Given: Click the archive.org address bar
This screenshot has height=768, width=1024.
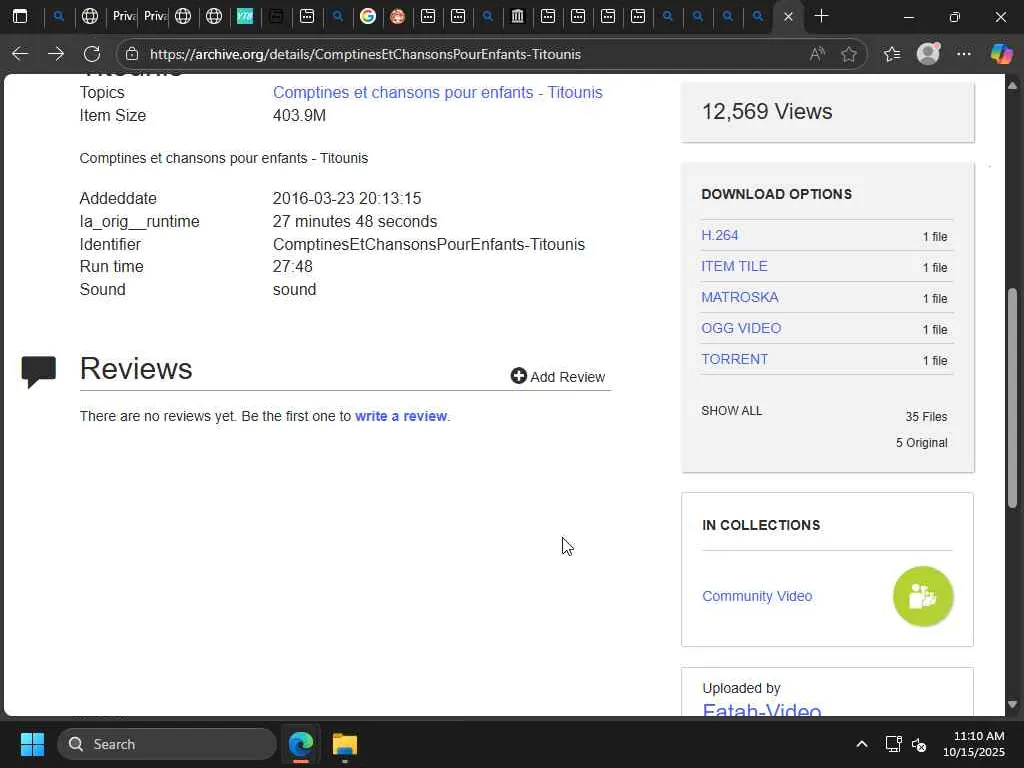Looking at the screenshot, I should tap(366, 54).
